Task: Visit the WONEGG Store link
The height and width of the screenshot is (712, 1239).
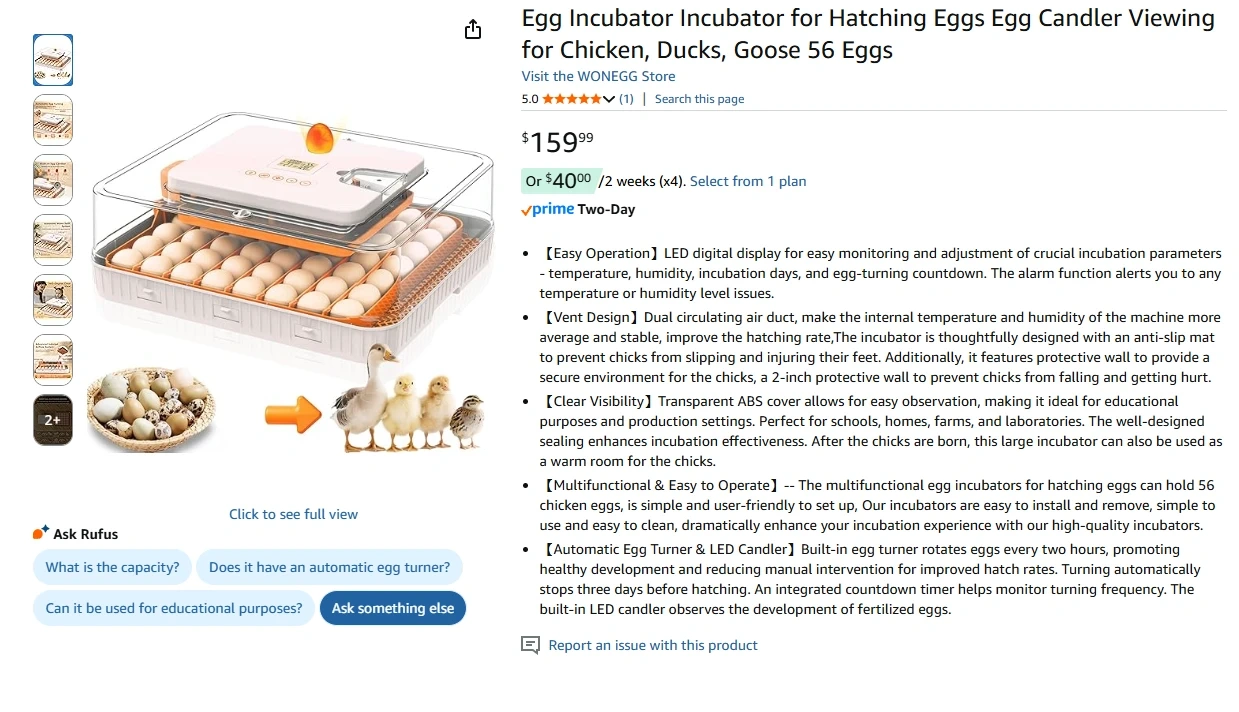Action: (x=598, y=76)
